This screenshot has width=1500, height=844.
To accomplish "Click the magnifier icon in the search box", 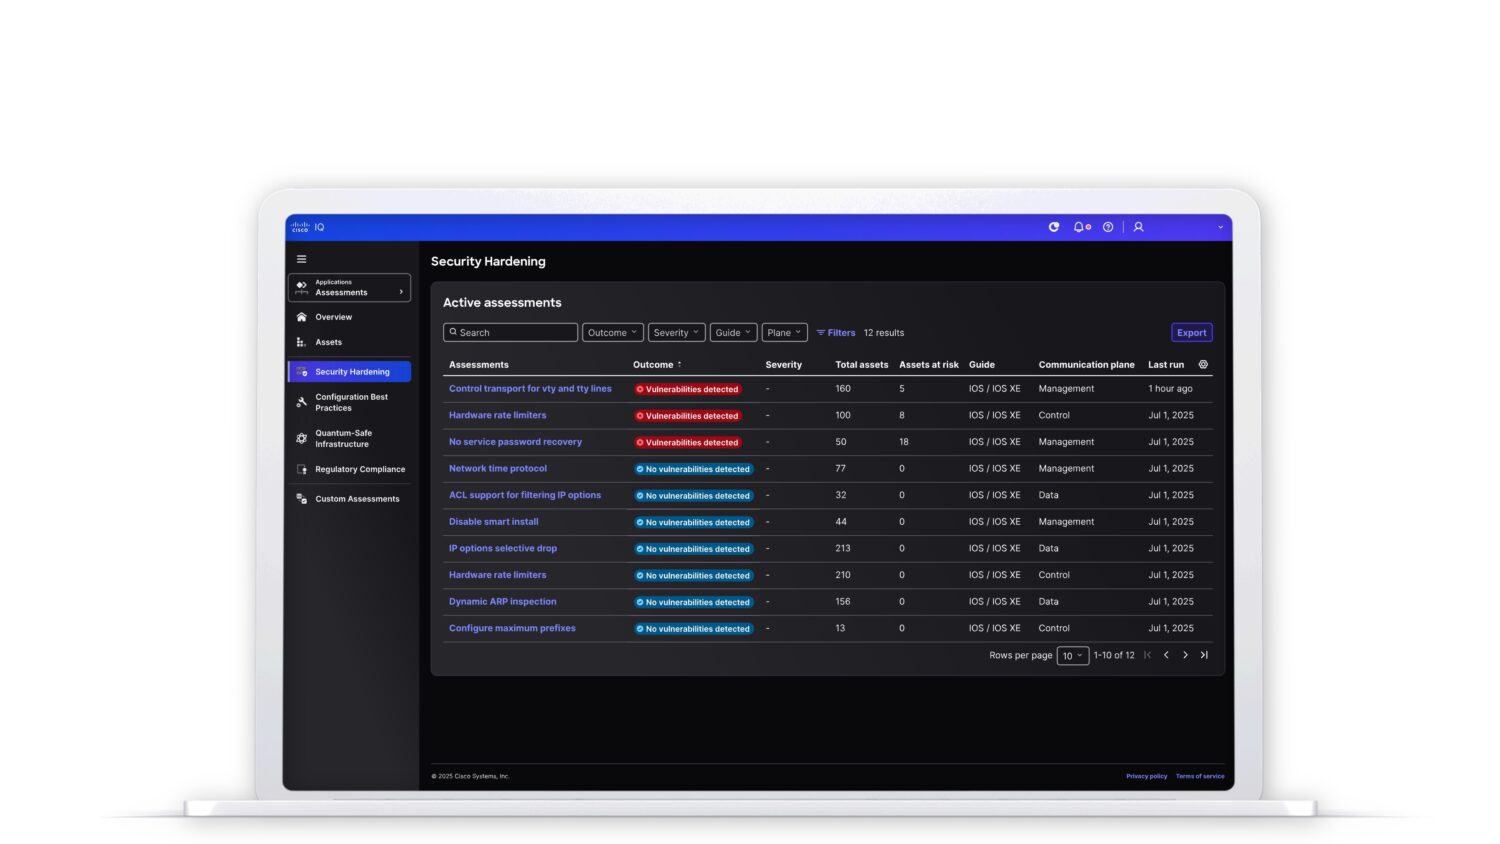I will (454, 332).
